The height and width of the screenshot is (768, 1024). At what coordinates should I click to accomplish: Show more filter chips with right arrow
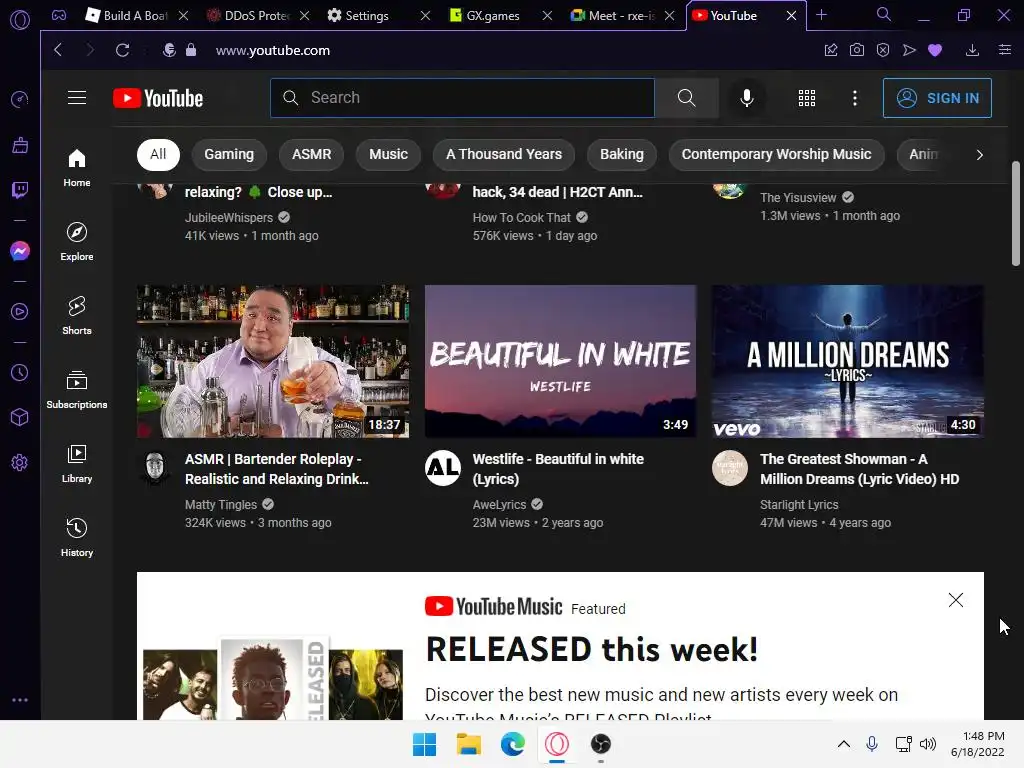979,155
